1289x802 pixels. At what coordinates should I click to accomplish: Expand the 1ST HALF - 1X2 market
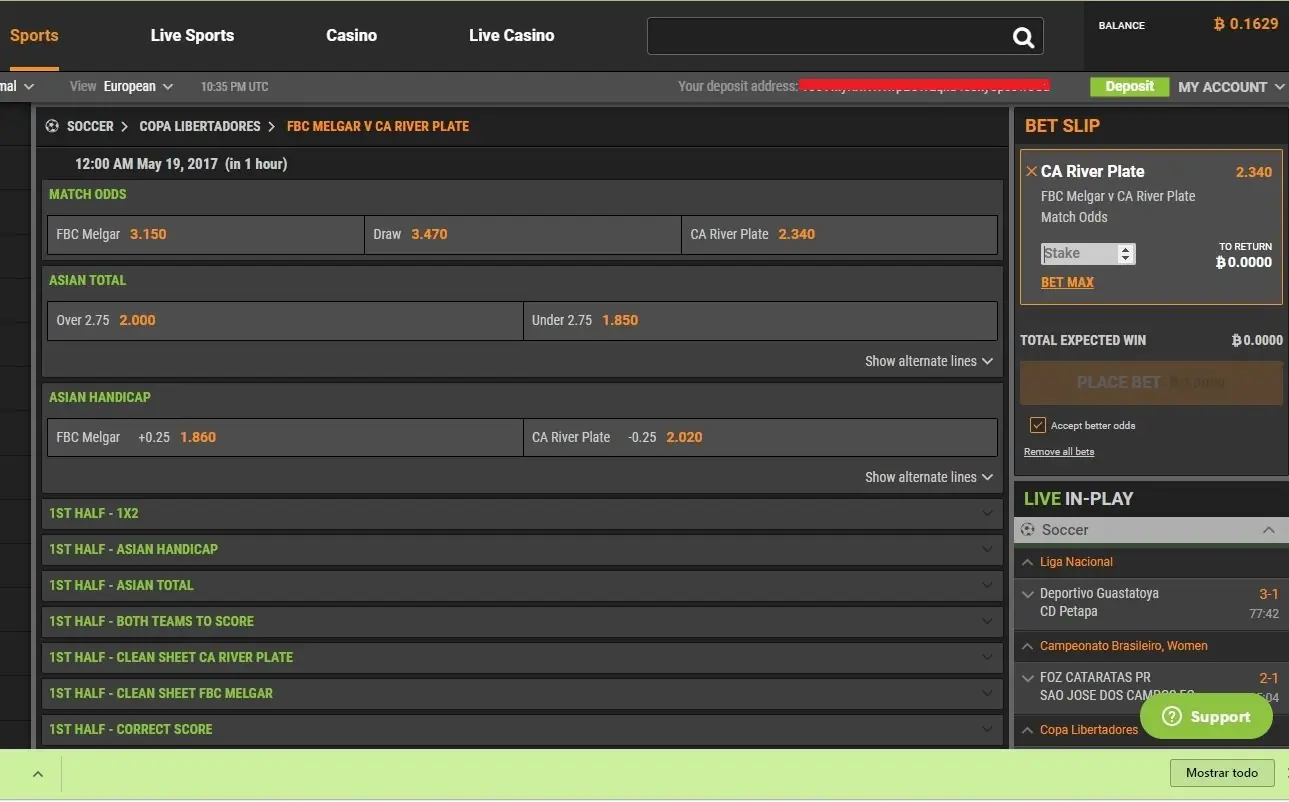(x=520, y=513)
